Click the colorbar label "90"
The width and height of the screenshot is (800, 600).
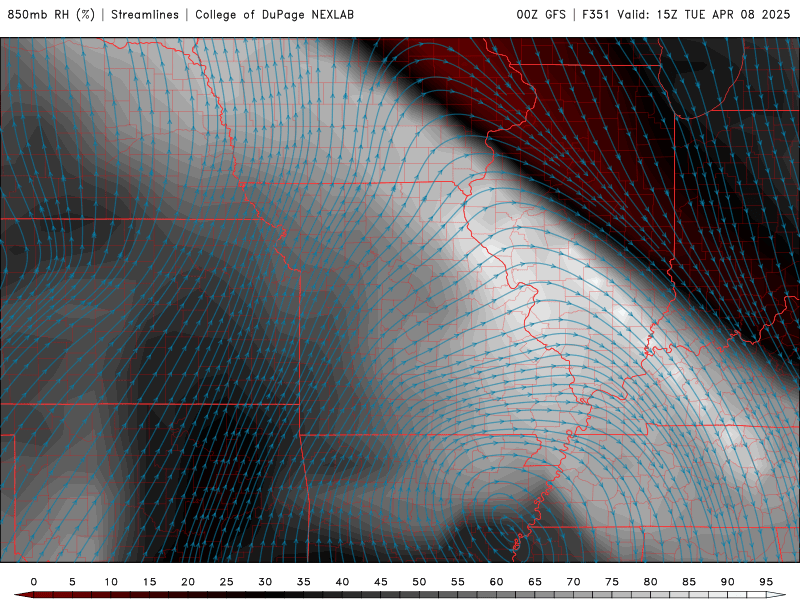(728, 582)
